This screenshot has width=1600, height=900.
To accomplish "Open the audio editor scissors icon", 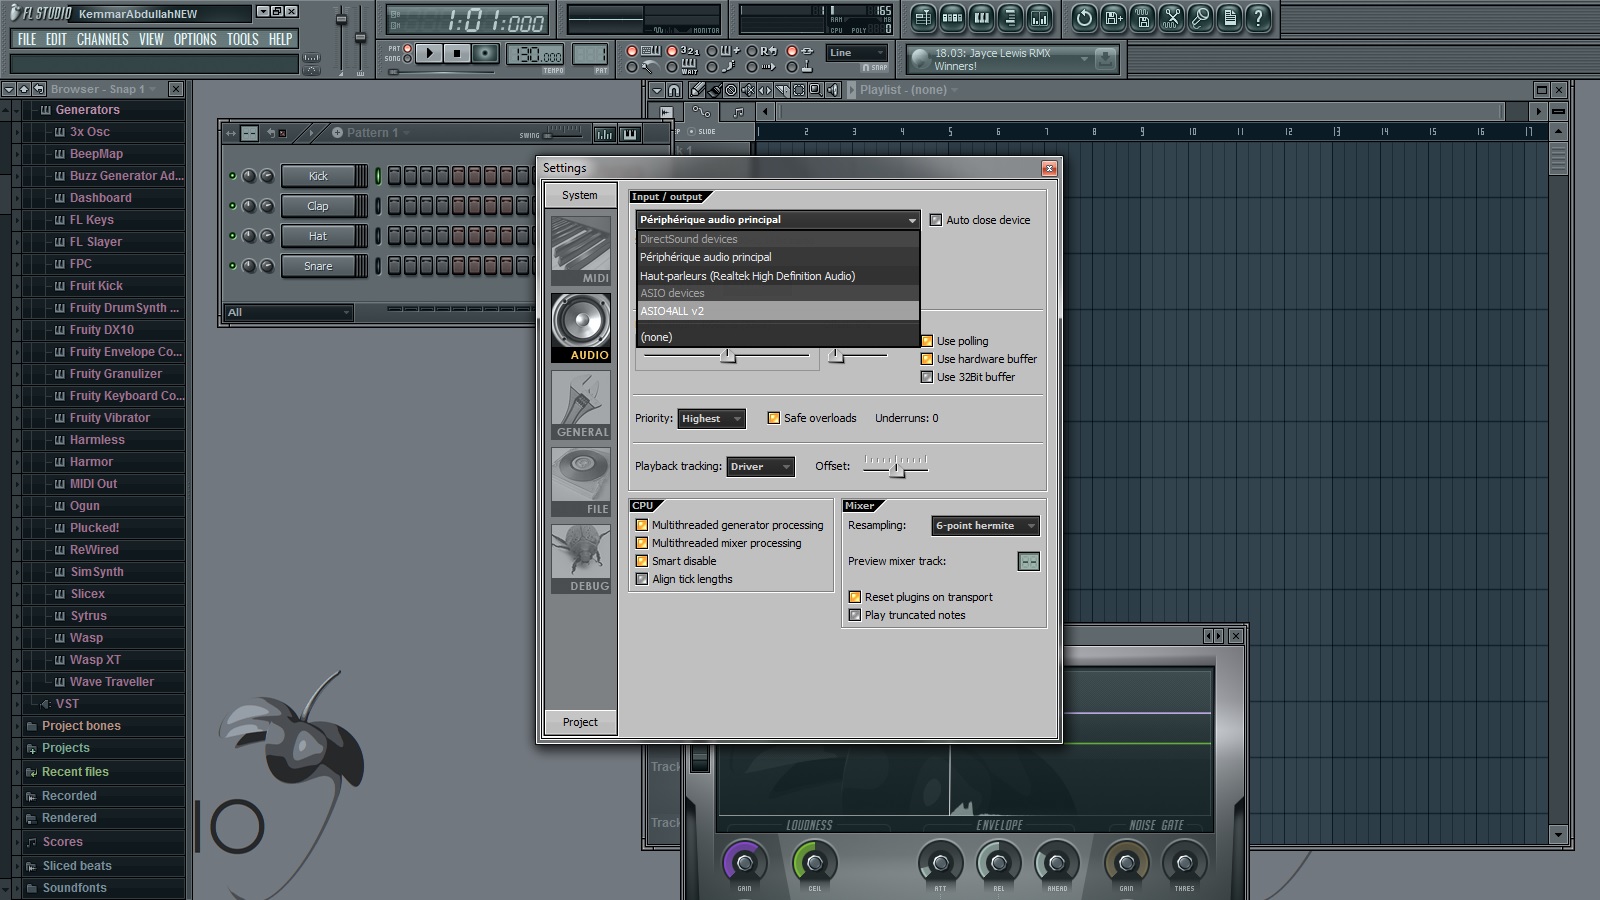I will pyautogui.click(x=1171, y=17).
